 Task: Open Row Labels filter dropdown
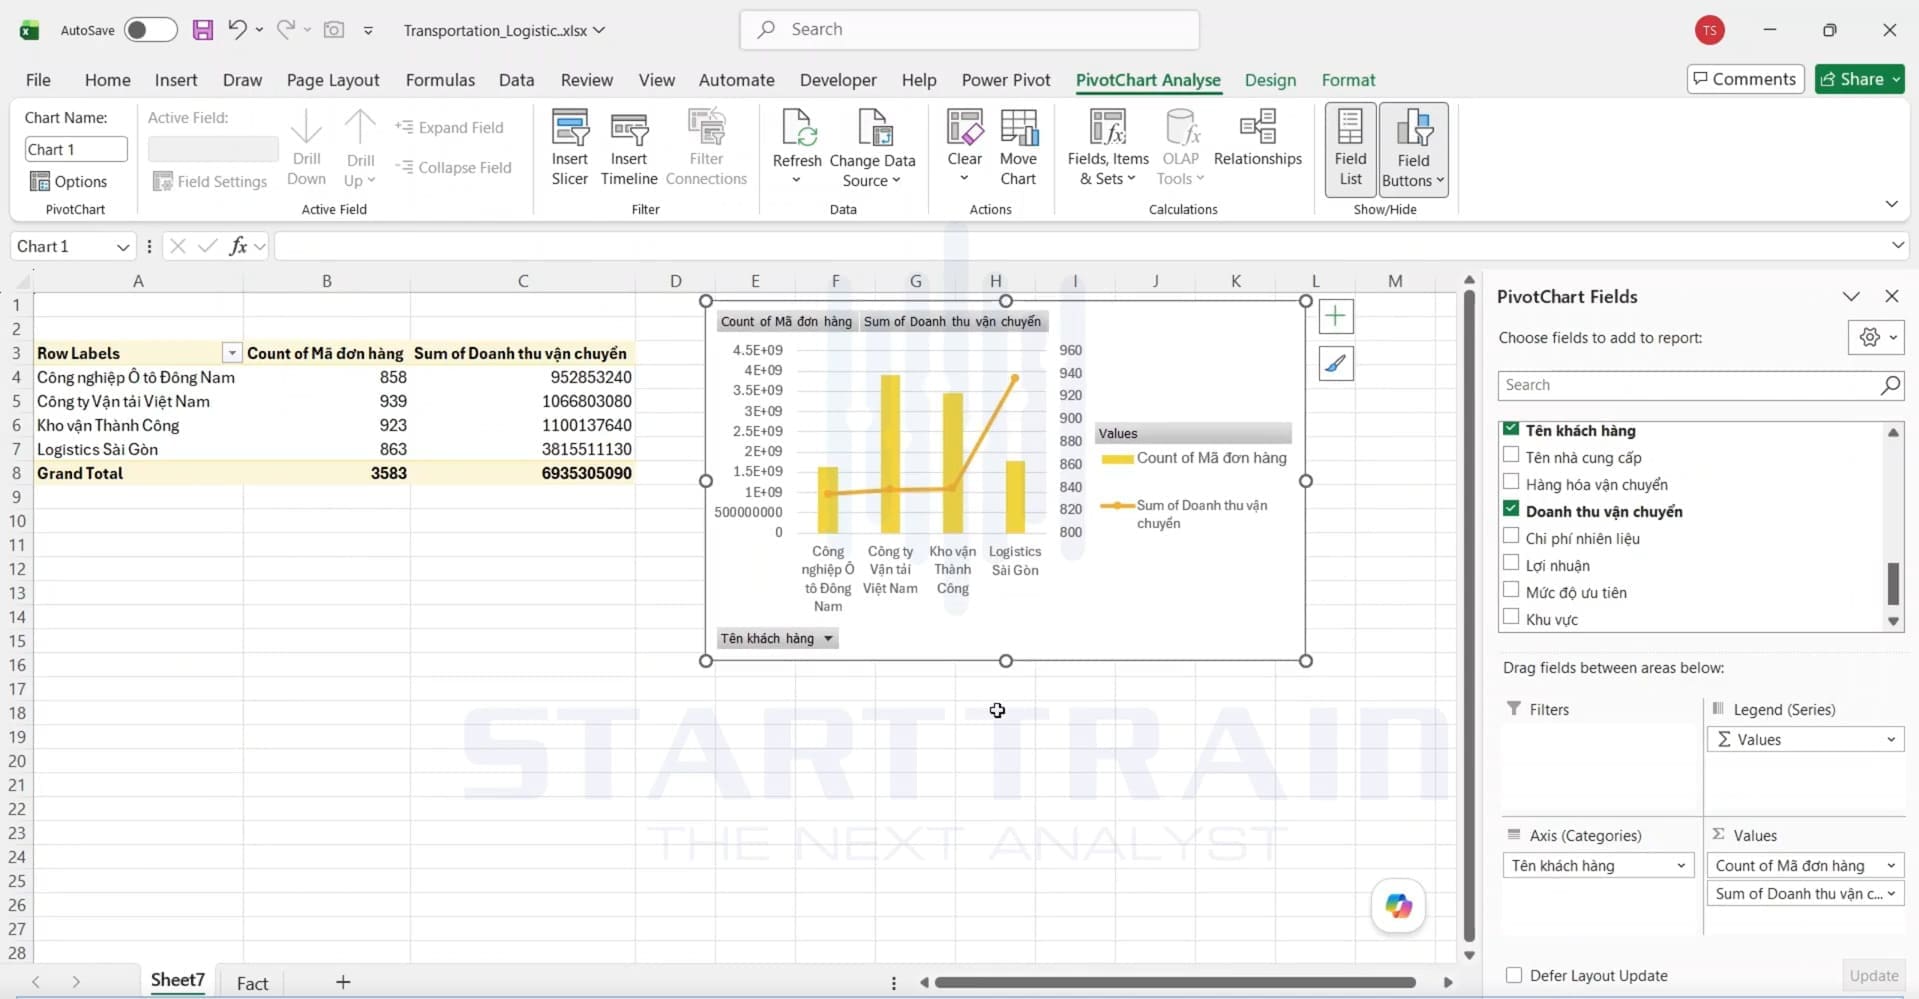(x=231, y=353)
